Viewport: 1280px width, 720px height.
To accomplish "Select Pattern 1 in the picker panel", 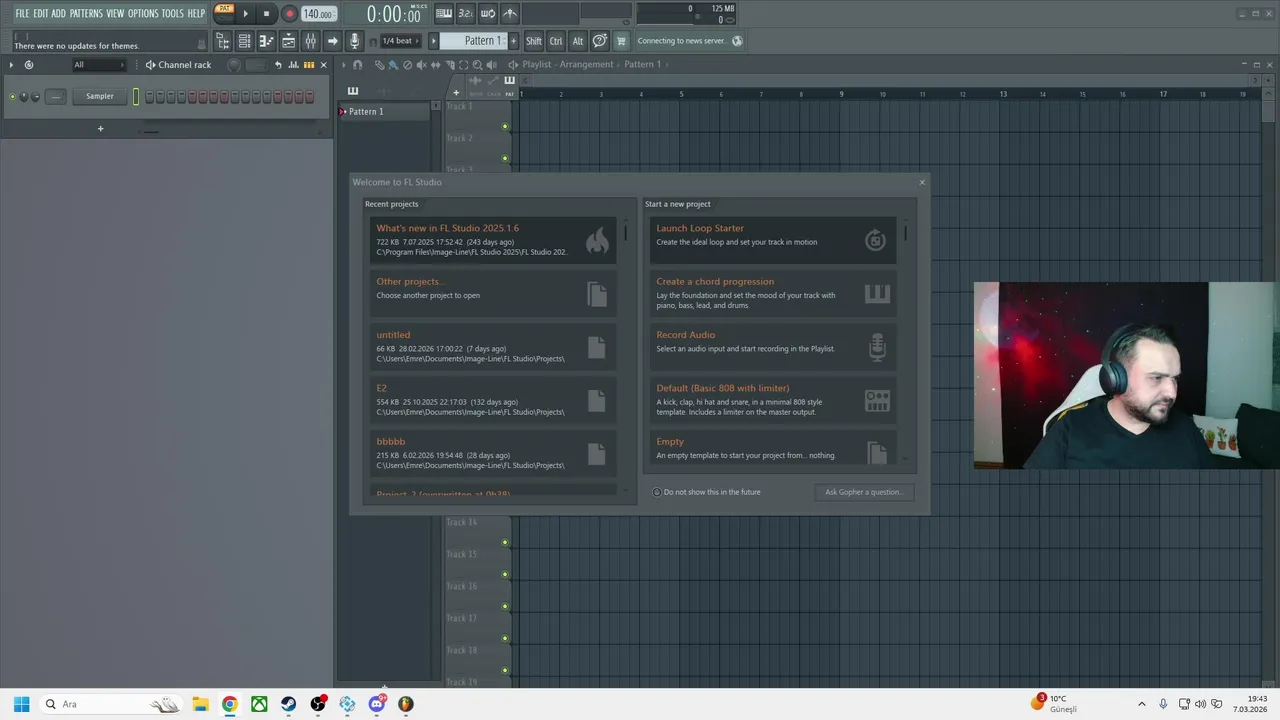I will pos(384,111).
